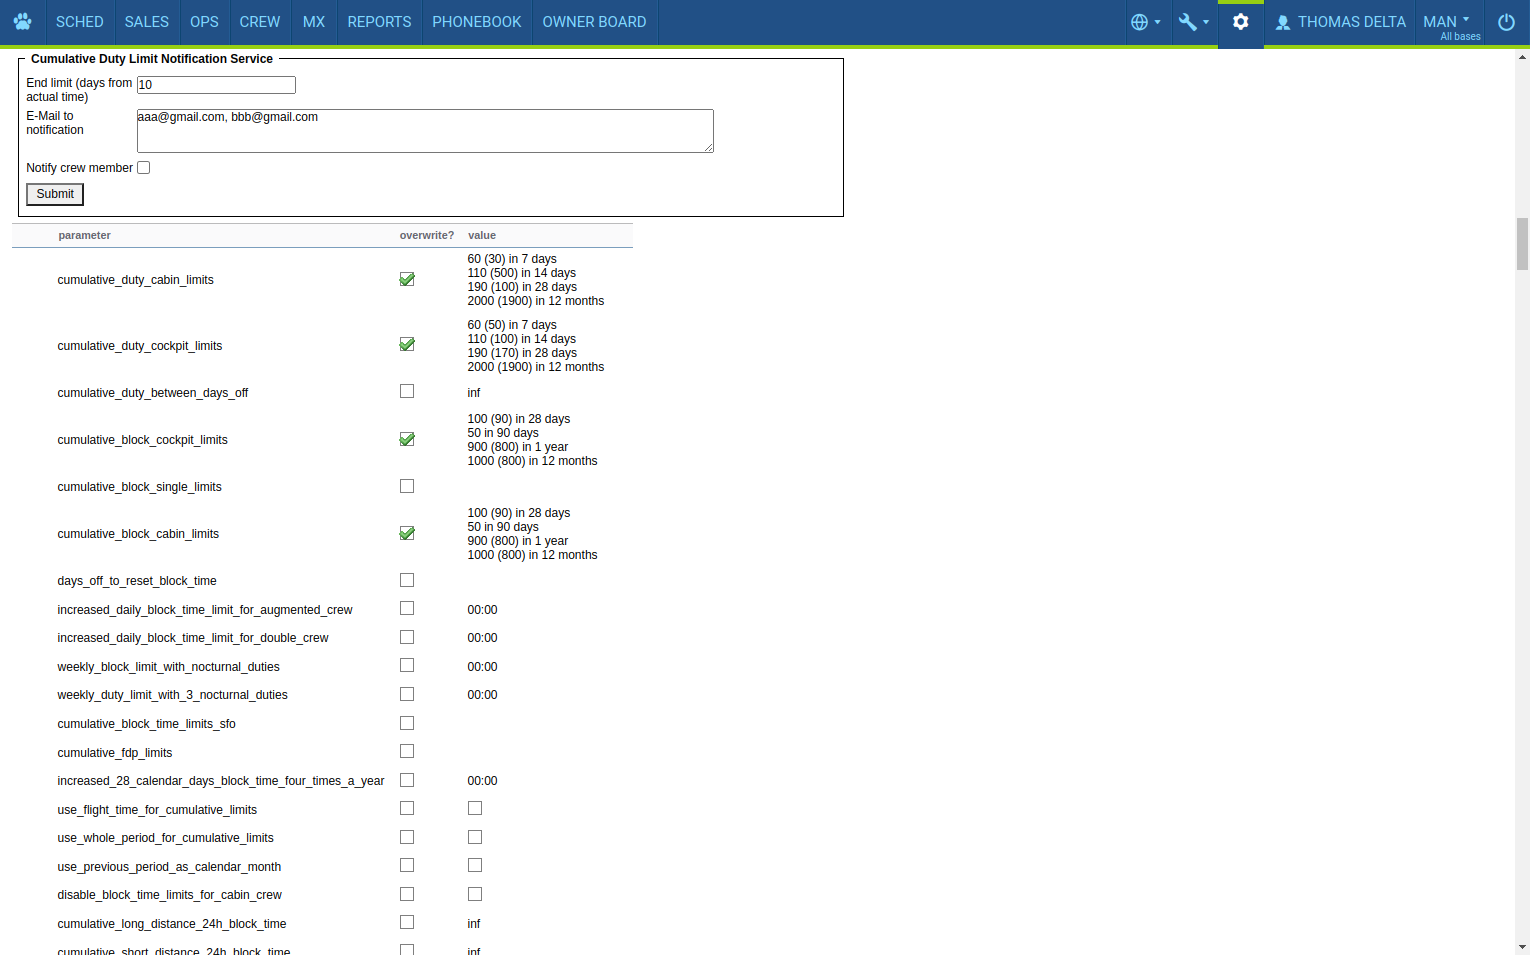Uncheck overwrite for cumulative_block_cabin_limits

pos(407,534)
